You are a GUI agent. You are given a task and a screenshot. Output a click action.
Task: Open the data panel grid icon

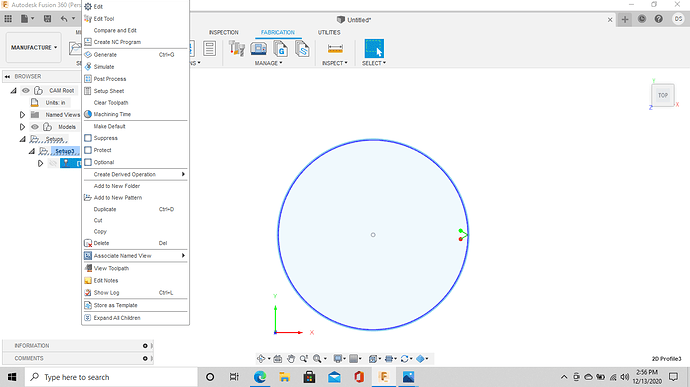pyautogui.click(x=8, y=19)
